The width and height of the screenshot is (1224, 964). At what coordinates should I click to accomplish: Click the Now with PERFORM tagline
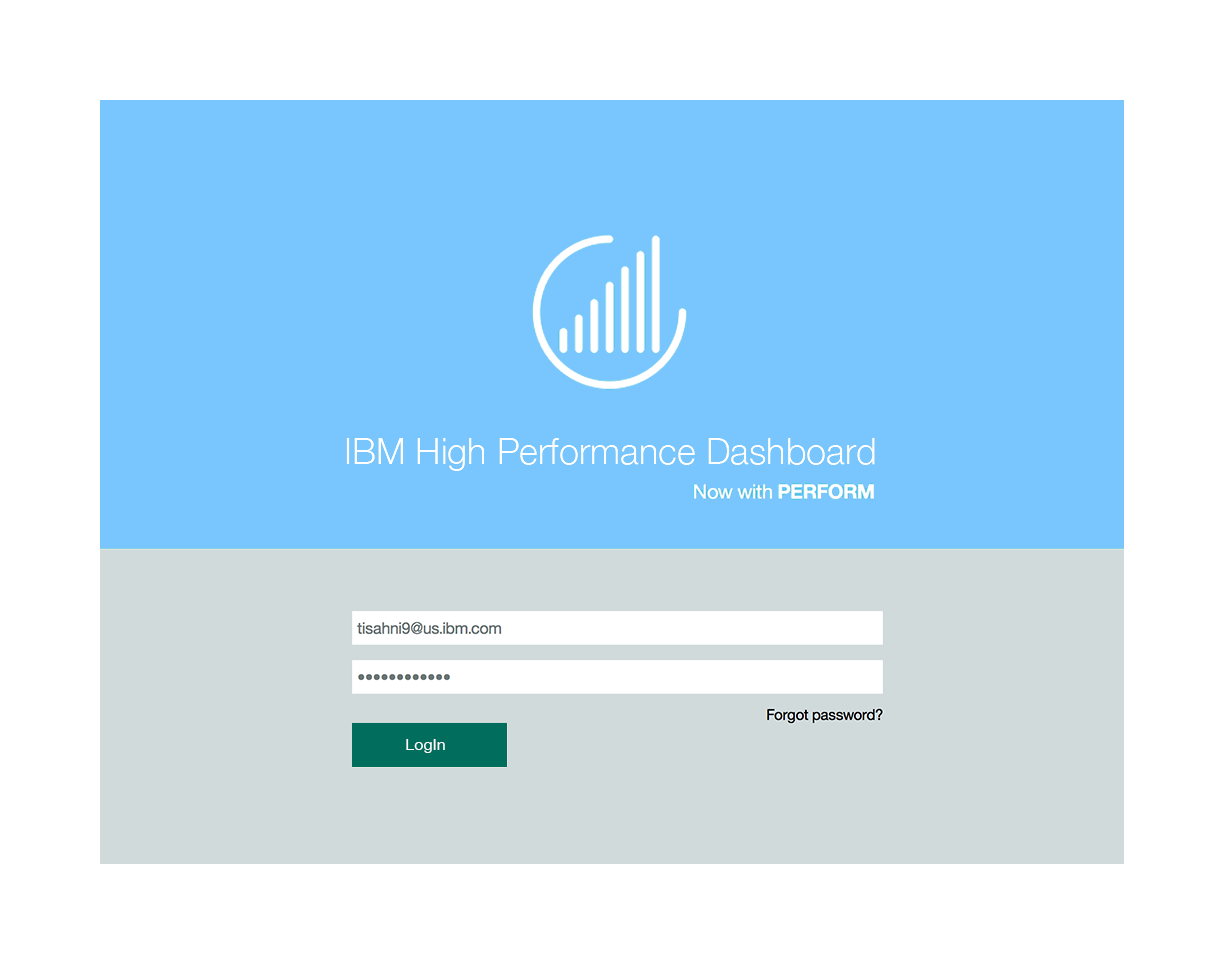784,492
